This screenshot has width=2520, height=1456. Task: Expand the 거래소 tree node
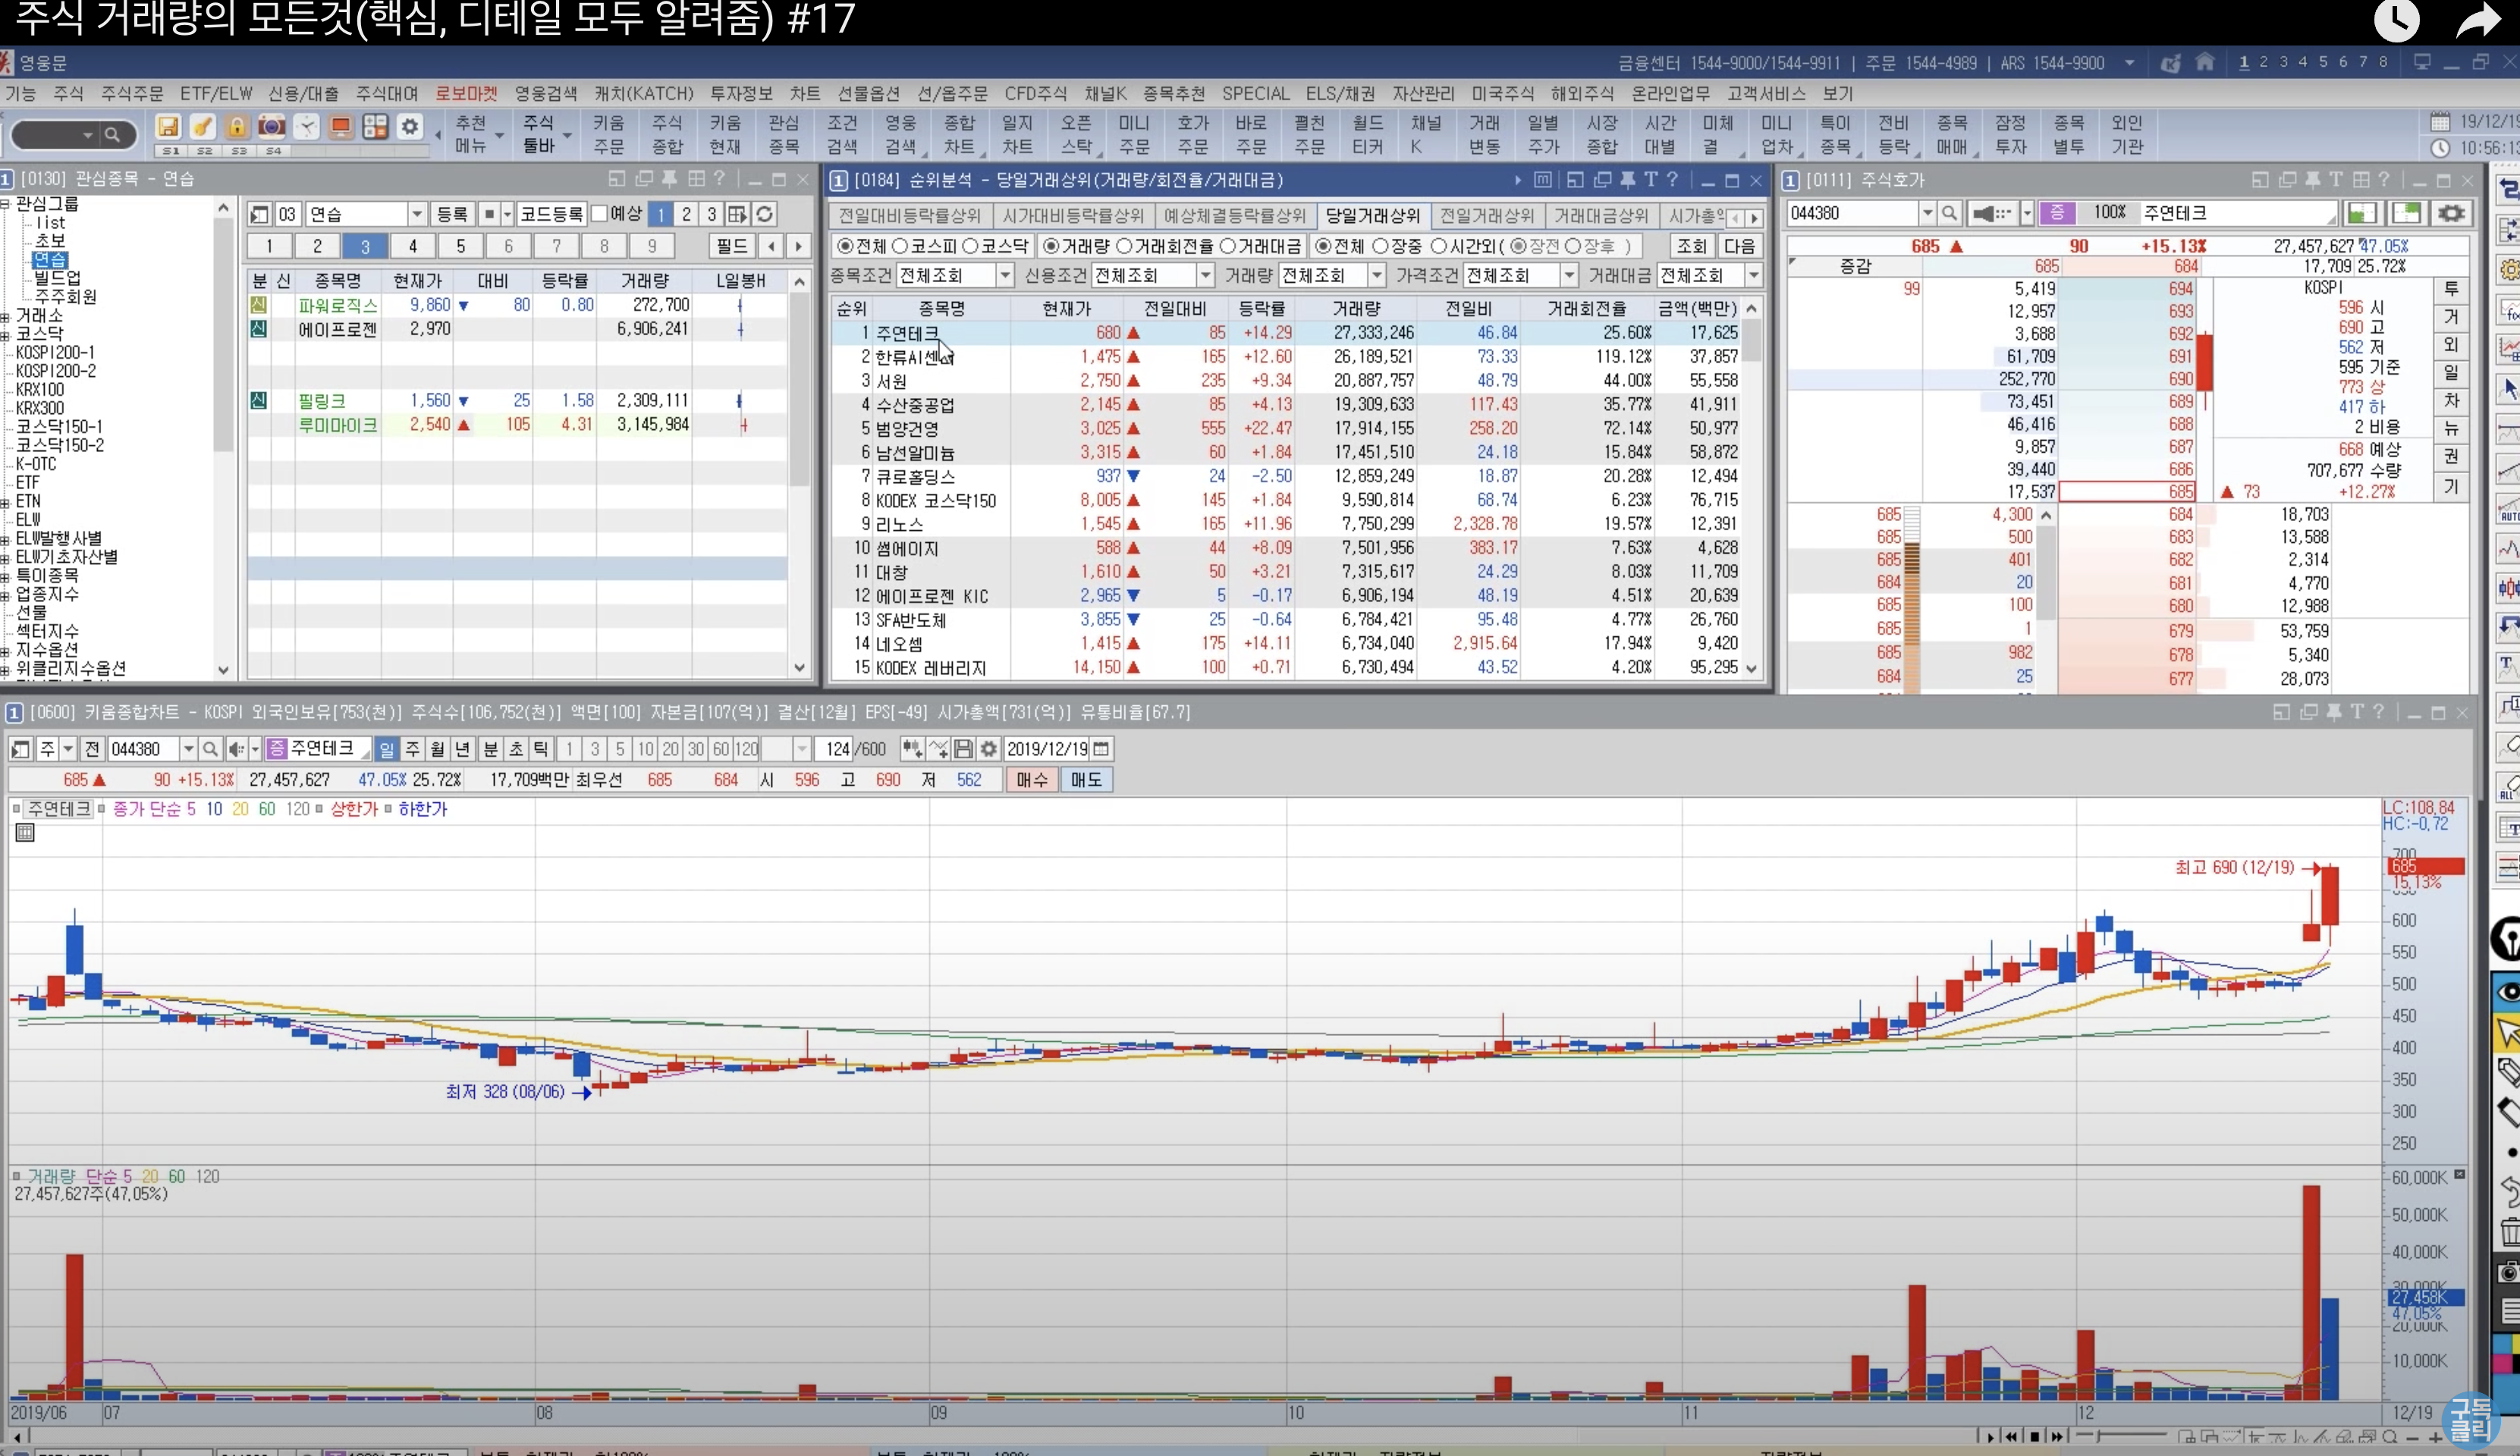[x=6, y=316]
